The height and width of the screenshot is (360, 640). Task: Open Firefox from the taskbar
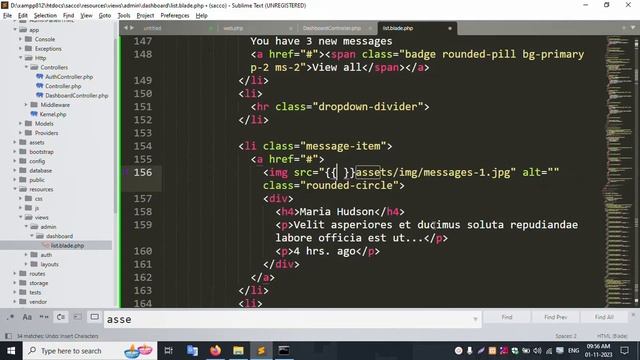215,351
